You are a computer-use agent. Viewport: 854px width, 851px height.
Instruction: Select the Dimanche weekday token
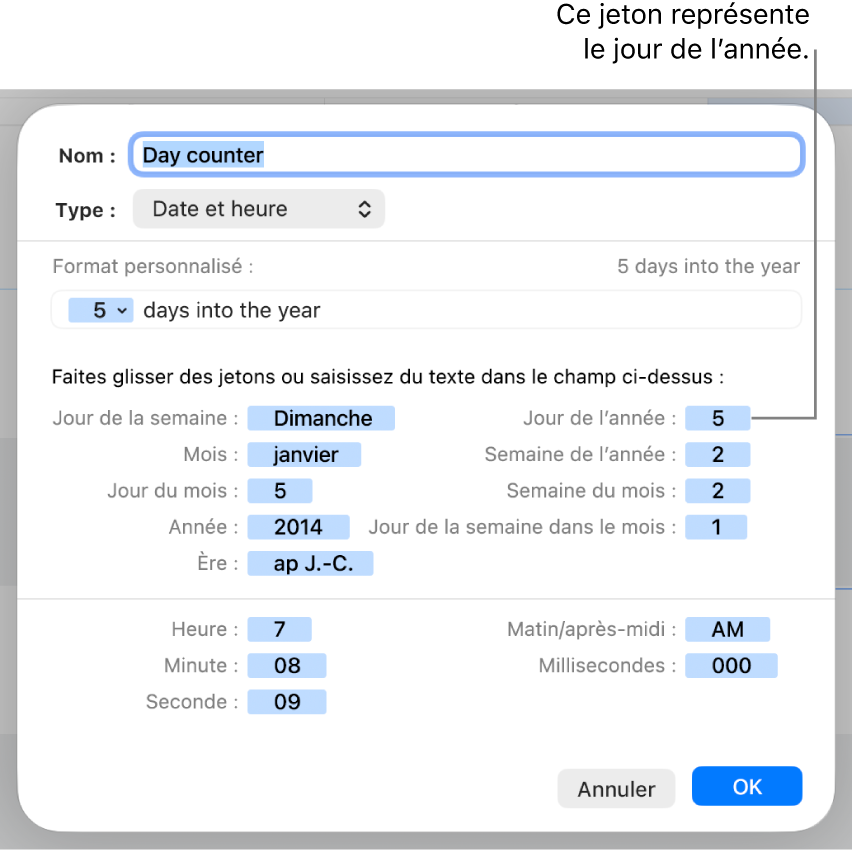click(x=321, y=418)
